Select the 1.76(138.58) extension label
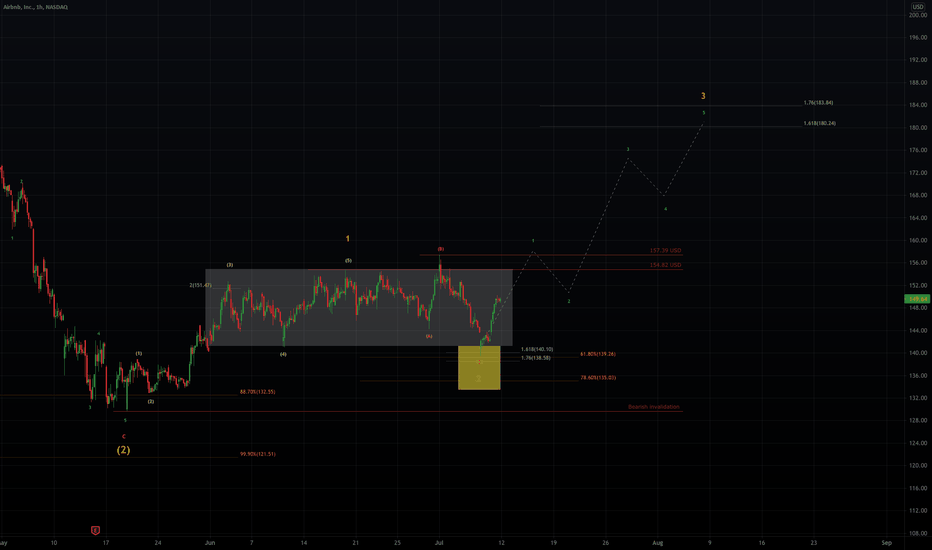The width and height of the screenshot is (932, 550). click(x=536, y=358)
